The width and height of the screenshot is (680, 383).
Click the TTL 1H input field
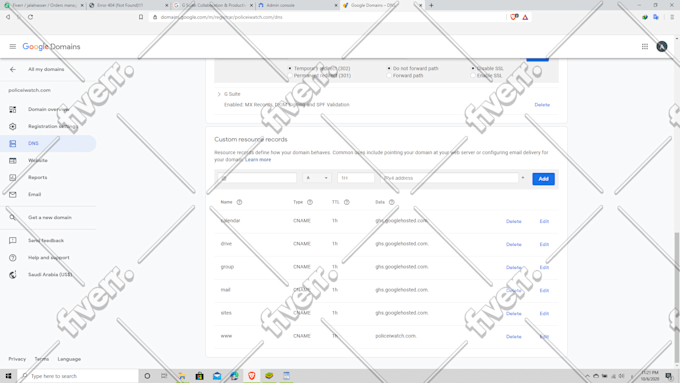(x=356, y=178)
